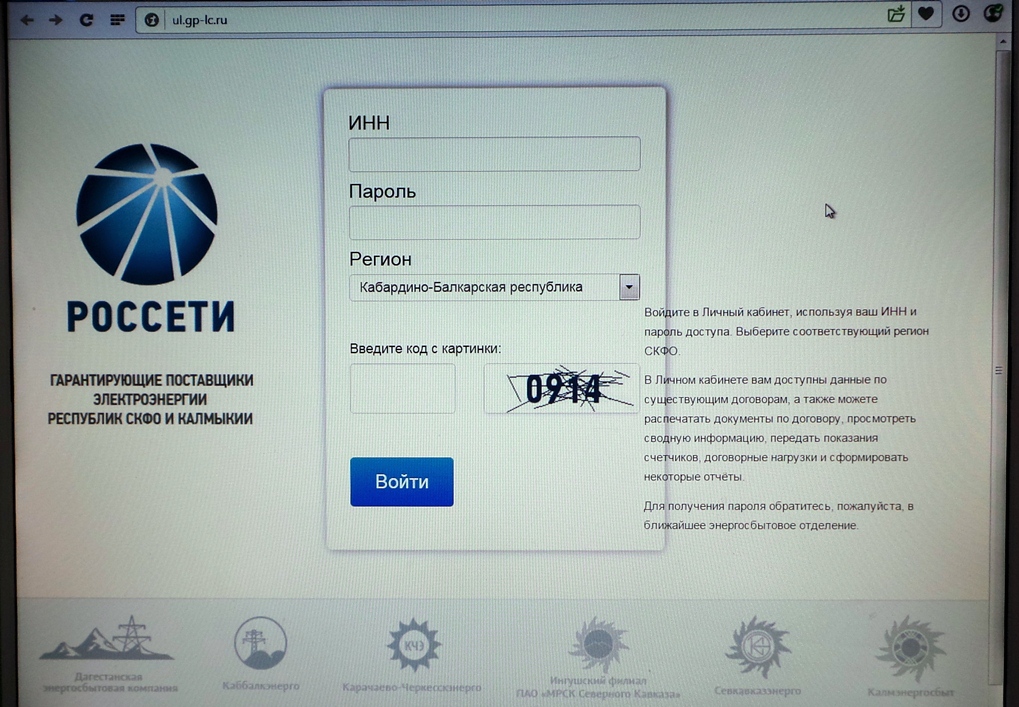The image size is (1019, 707).
Task: Open Дагестанская энергосбытовая компания logo
Action: [x=108, y=639]
